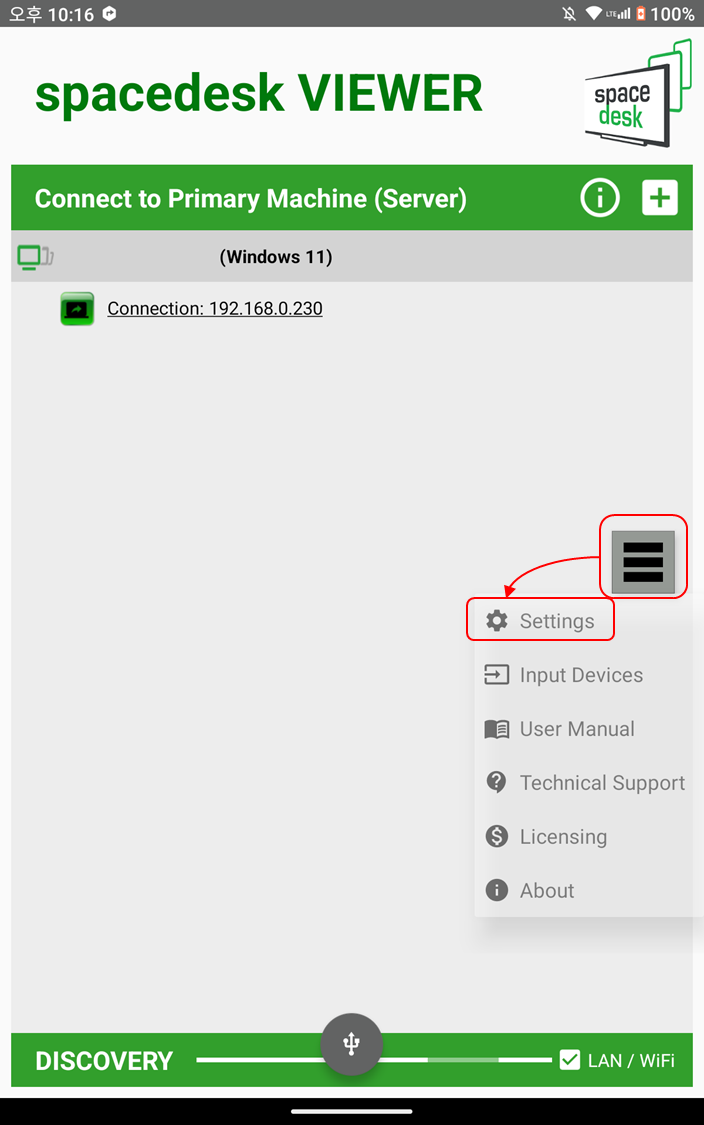
Task: Click the spacedesk VIEWER title
Action: tap(259, 94)
